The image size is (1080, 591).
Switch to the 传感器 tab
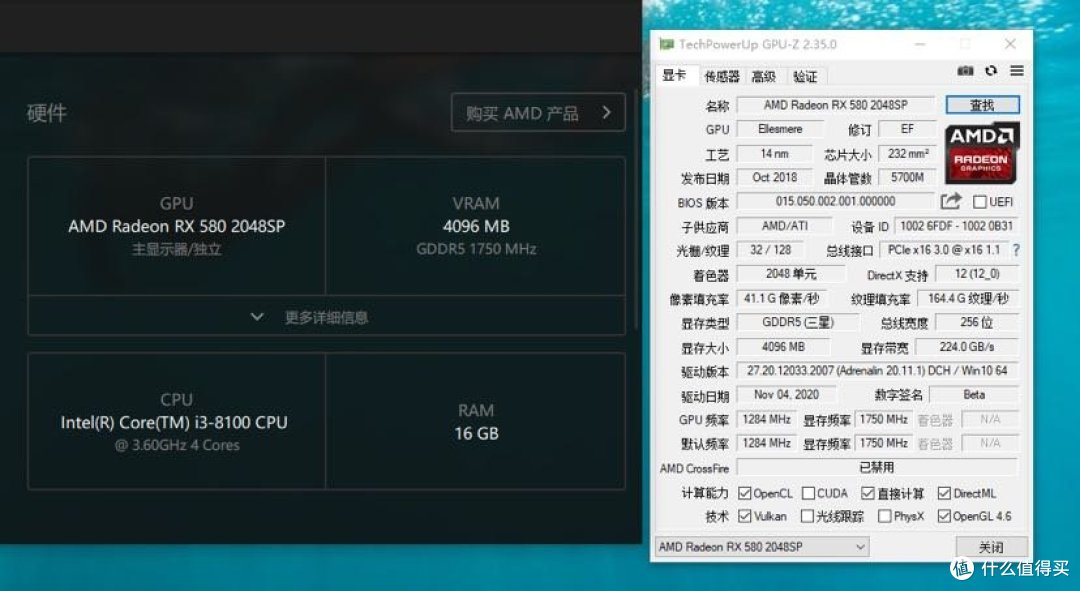722,76
